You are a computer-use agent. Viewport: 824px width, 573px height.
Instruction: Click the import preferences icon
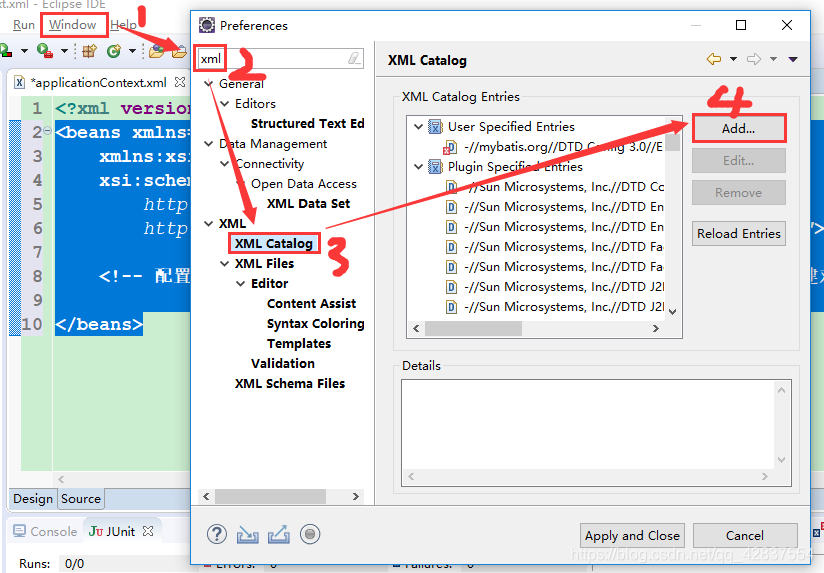(x=248, y=535)
